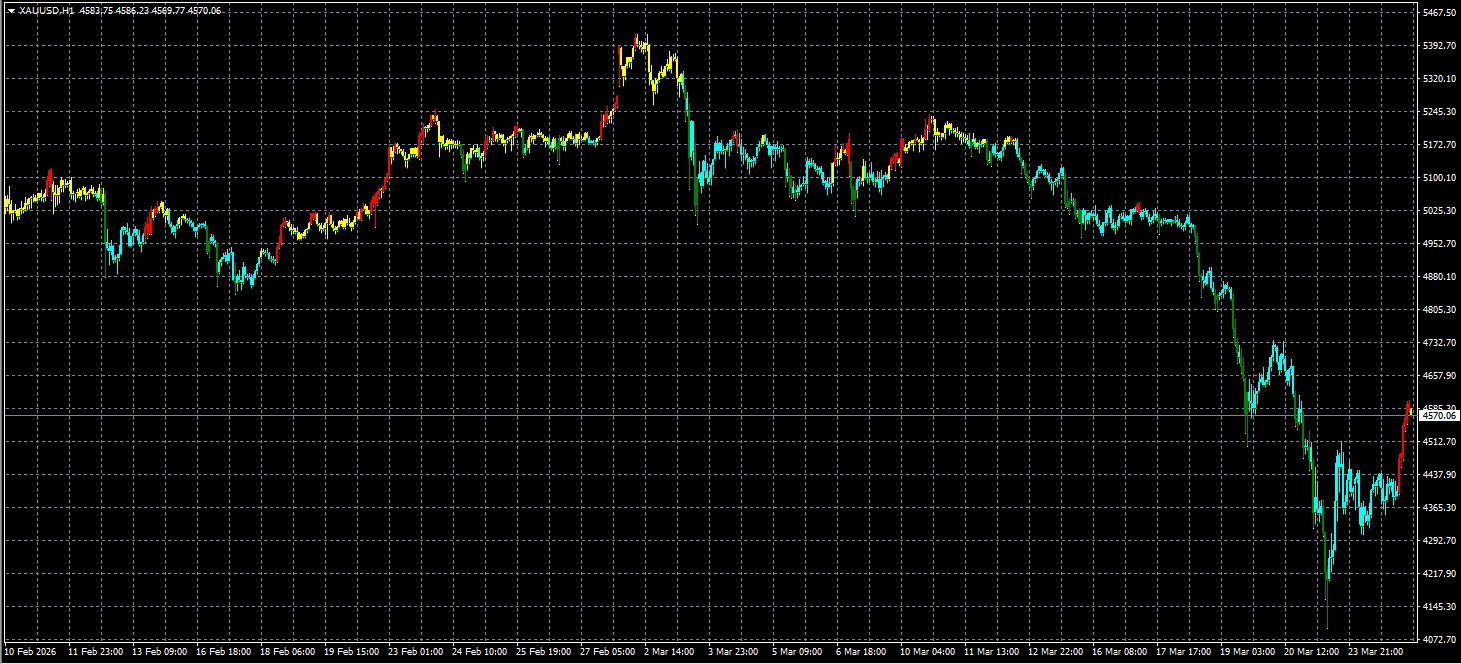Click the 24 Feb 10:00 time axis label

(480, 652)
